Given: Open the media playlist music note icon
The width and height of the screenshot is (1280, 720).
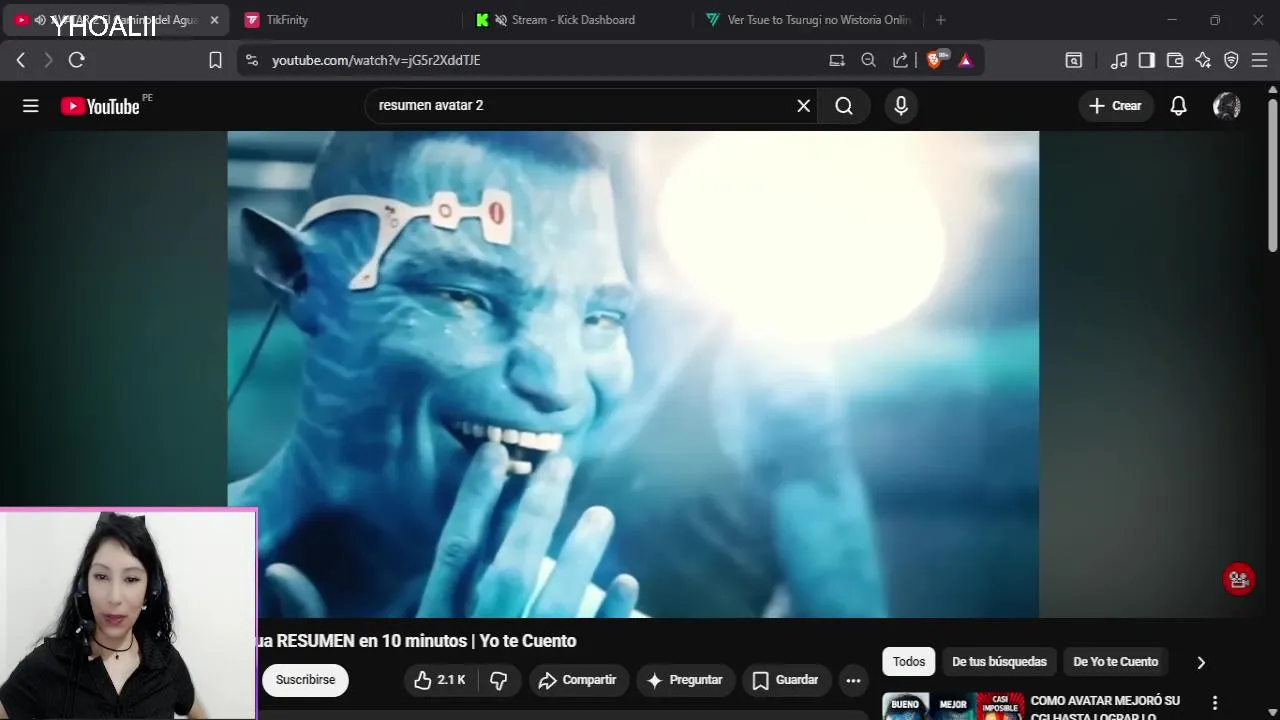Looking at the screenshot, I should [1119, 60].
